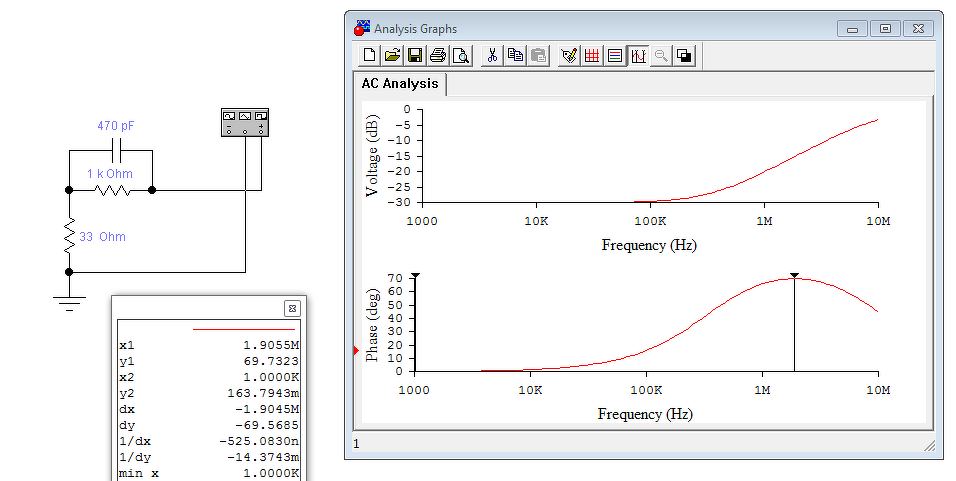The image size is (956, 481).
Task: Close the cursor readout panel
Action: (292, 308)
